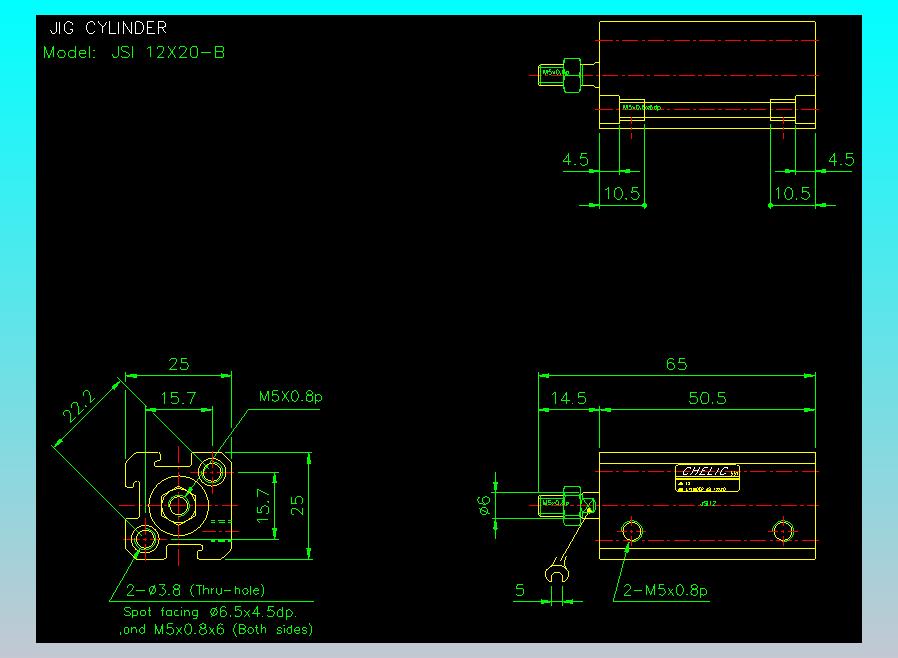Select the "Spot facing ø6.5x4.5dp." note
Image resolution: width=898 pixels, height=658 pixels.
coord(210,612)
